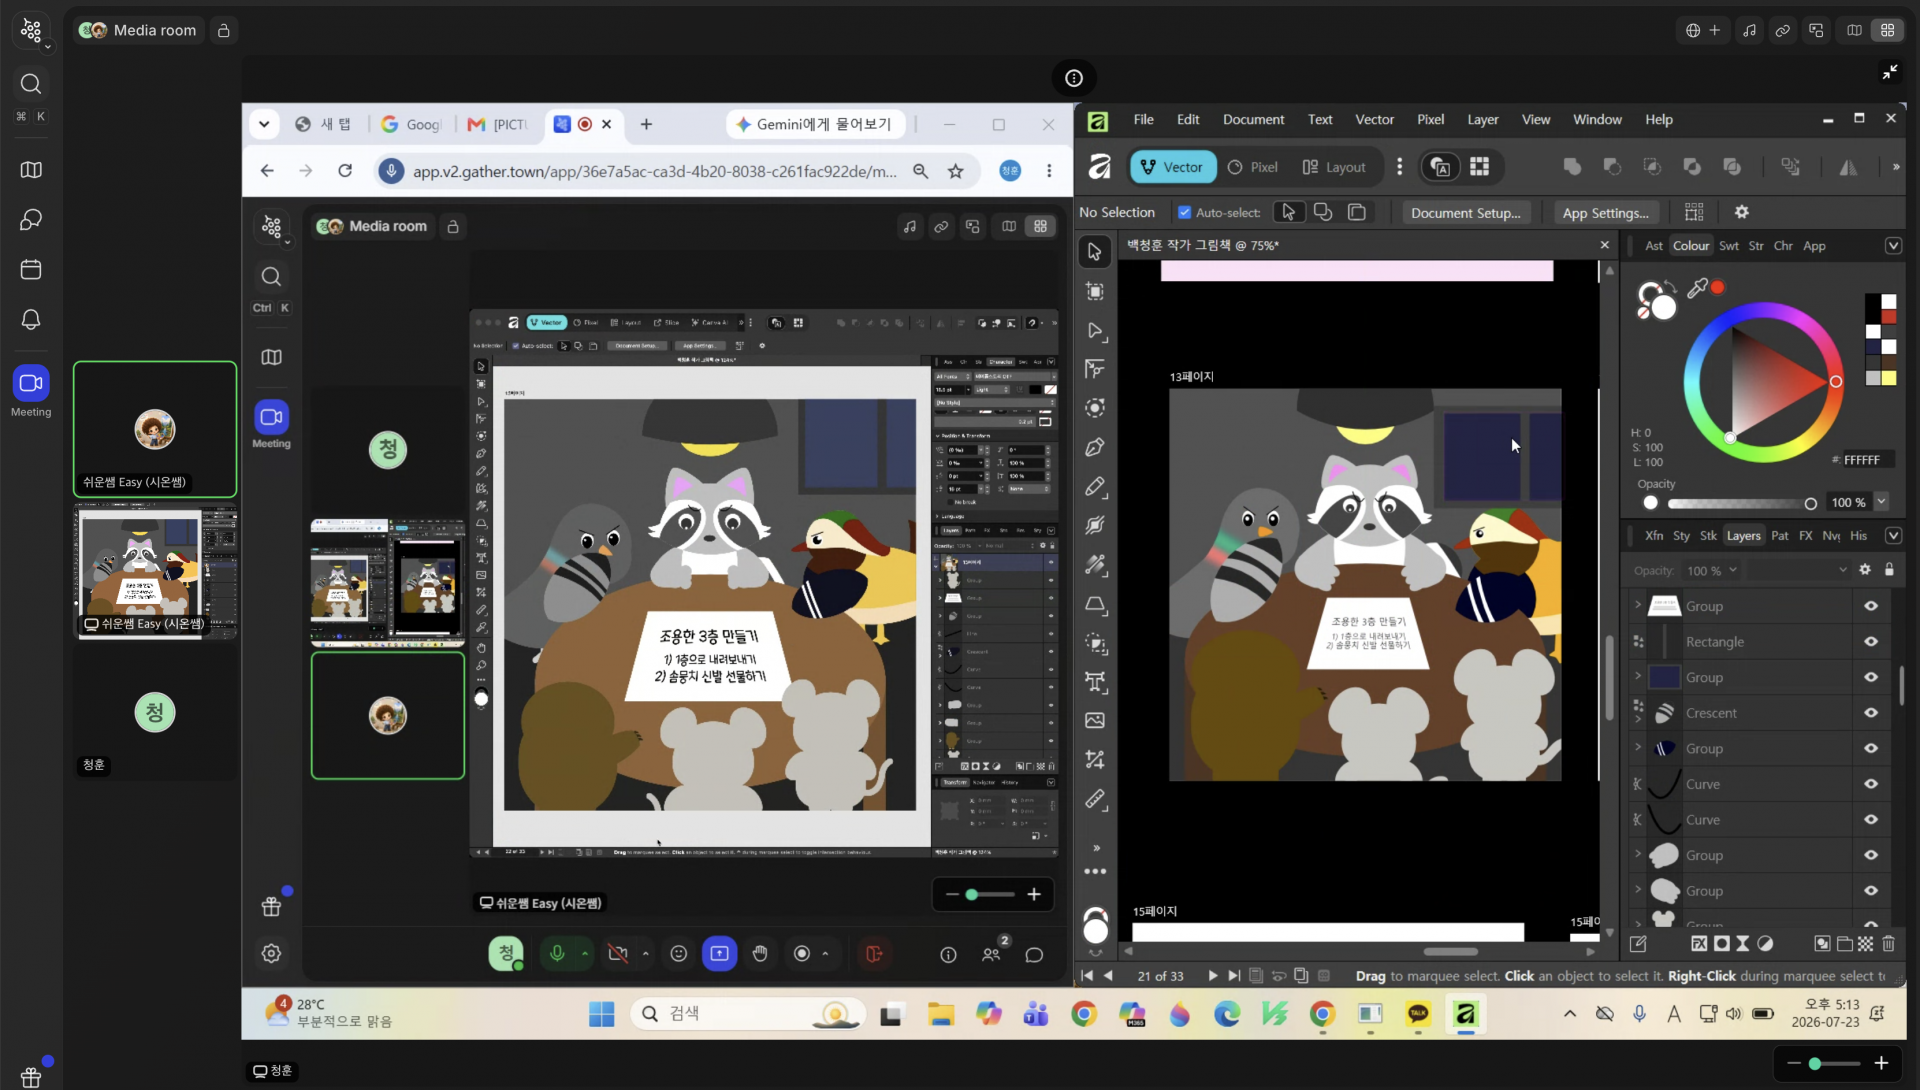Raise hand in shared Gather toolbar
This screenshot has height=1090, width=1920.
[x=760, y=954]
